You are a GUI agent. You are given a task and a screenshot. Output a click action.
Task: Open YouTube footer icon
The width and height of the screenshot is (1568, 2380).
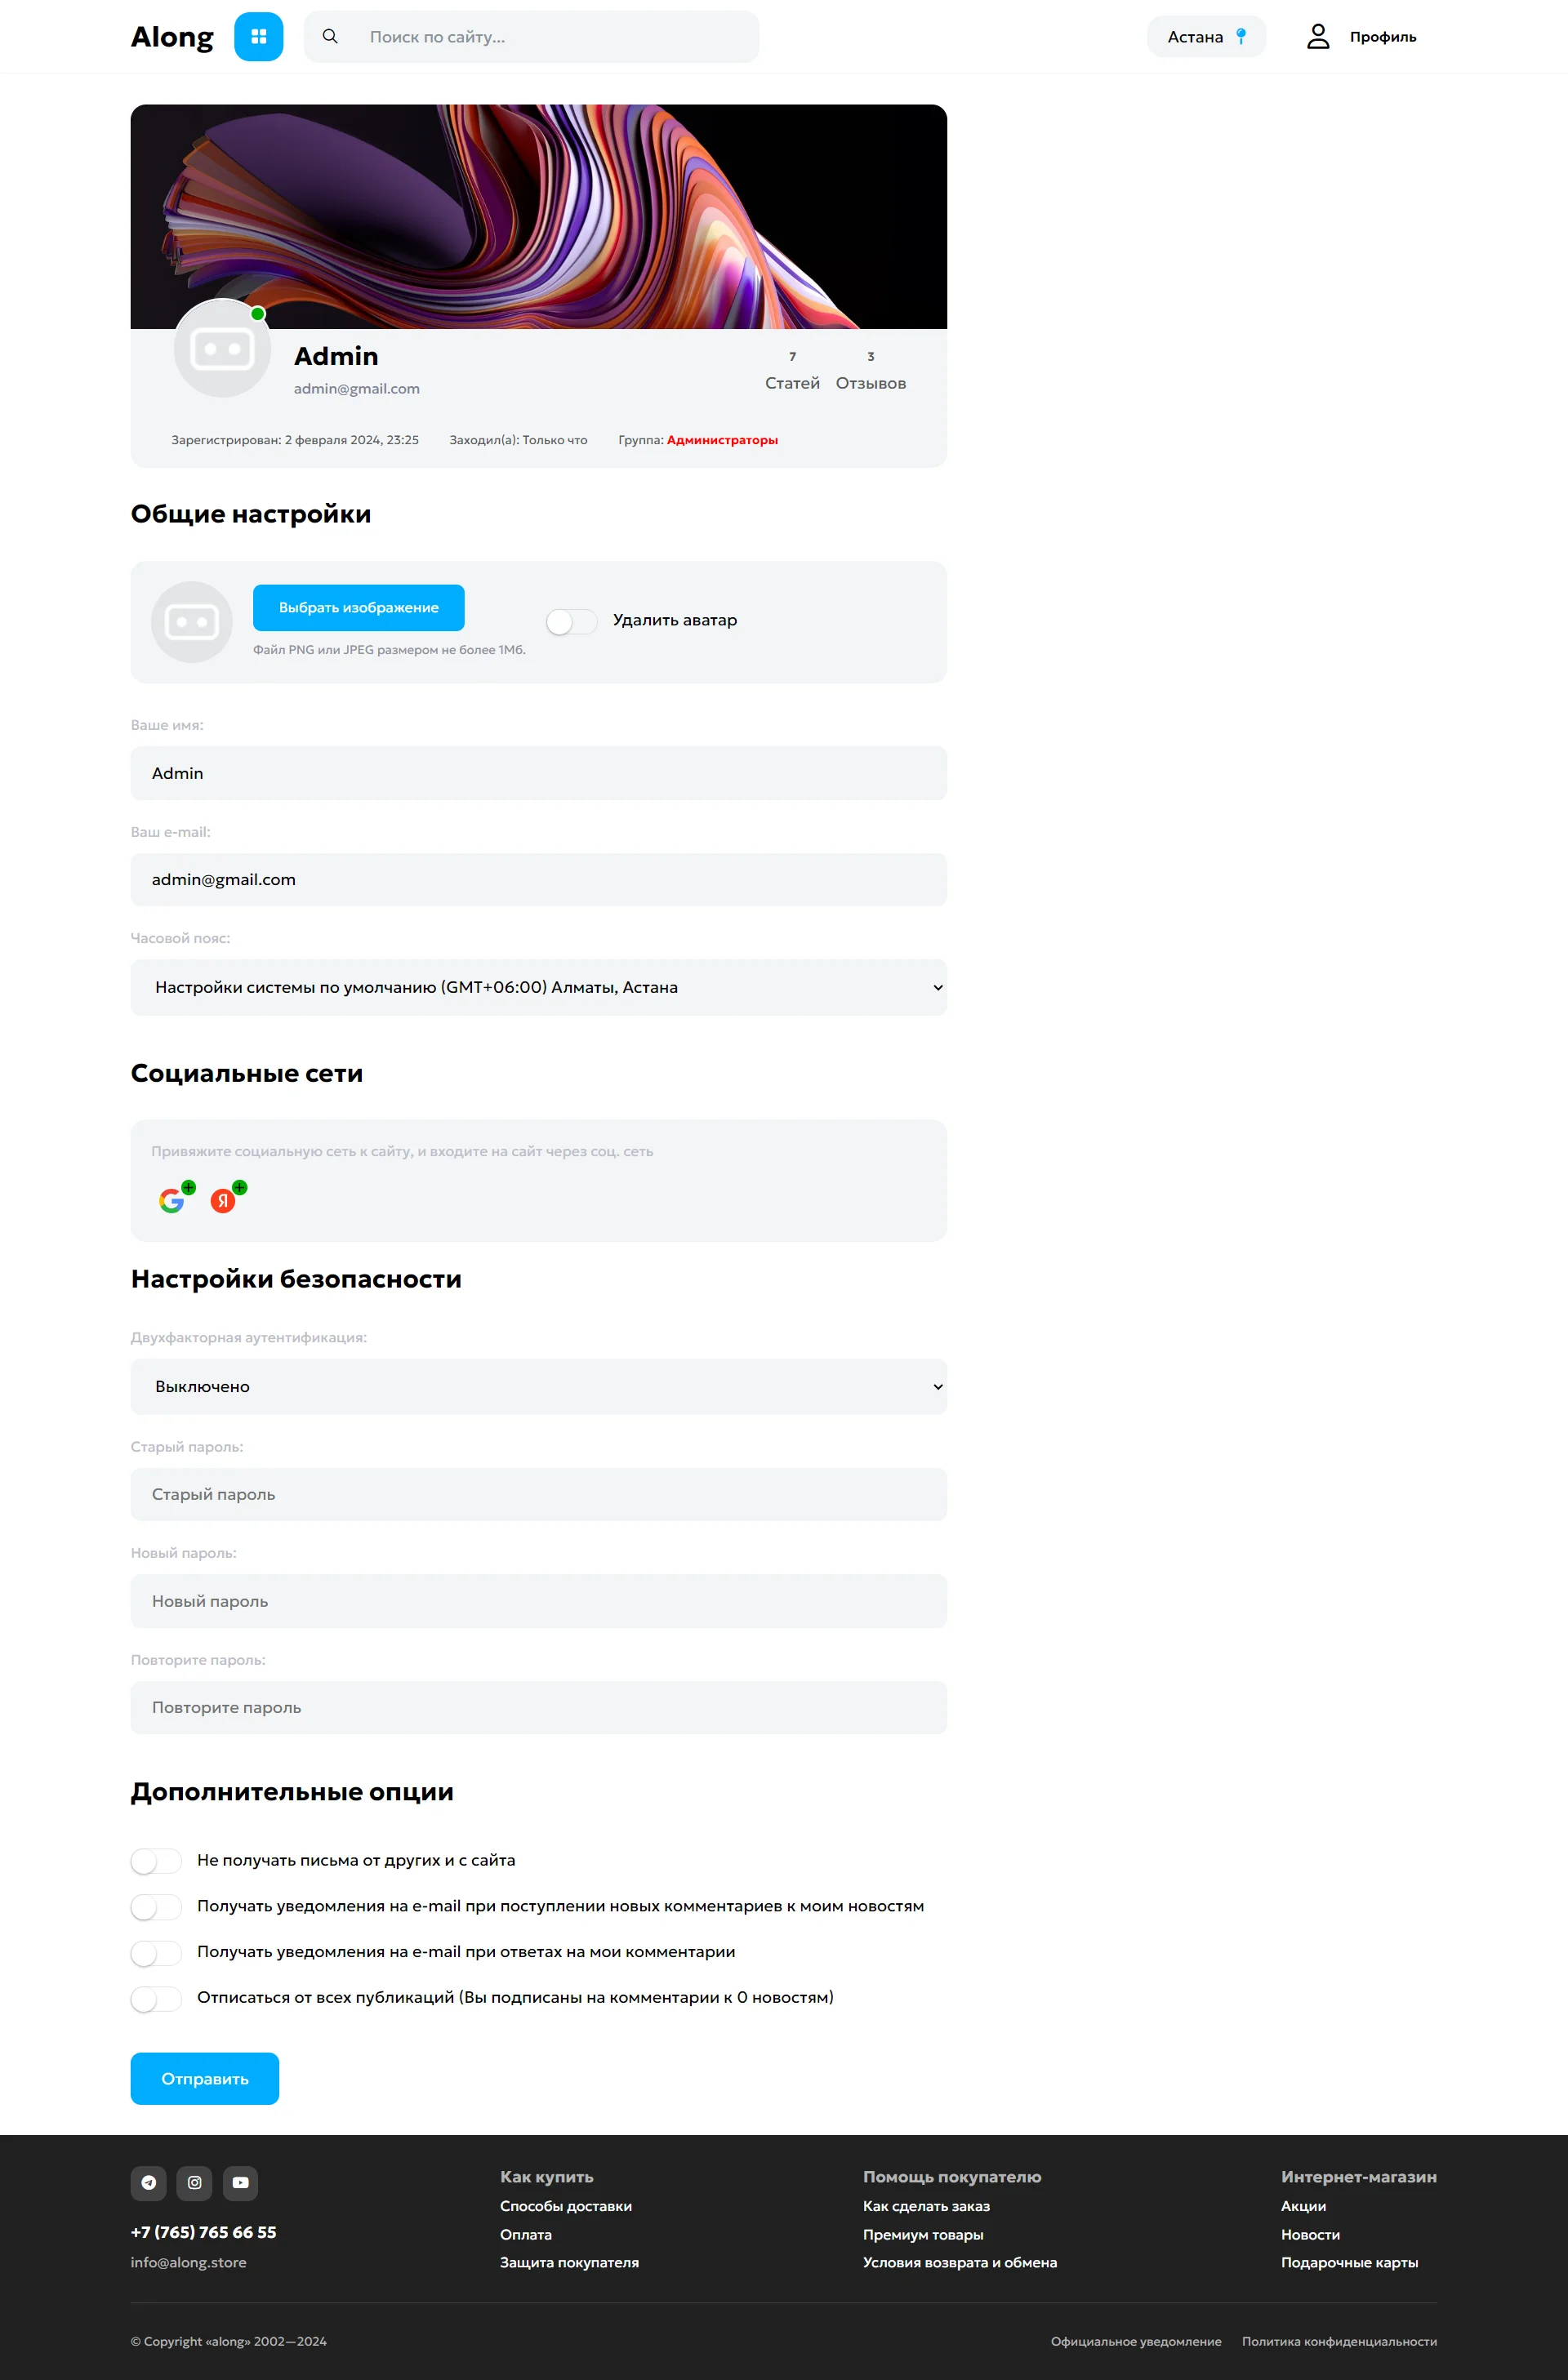point(240,2182)
